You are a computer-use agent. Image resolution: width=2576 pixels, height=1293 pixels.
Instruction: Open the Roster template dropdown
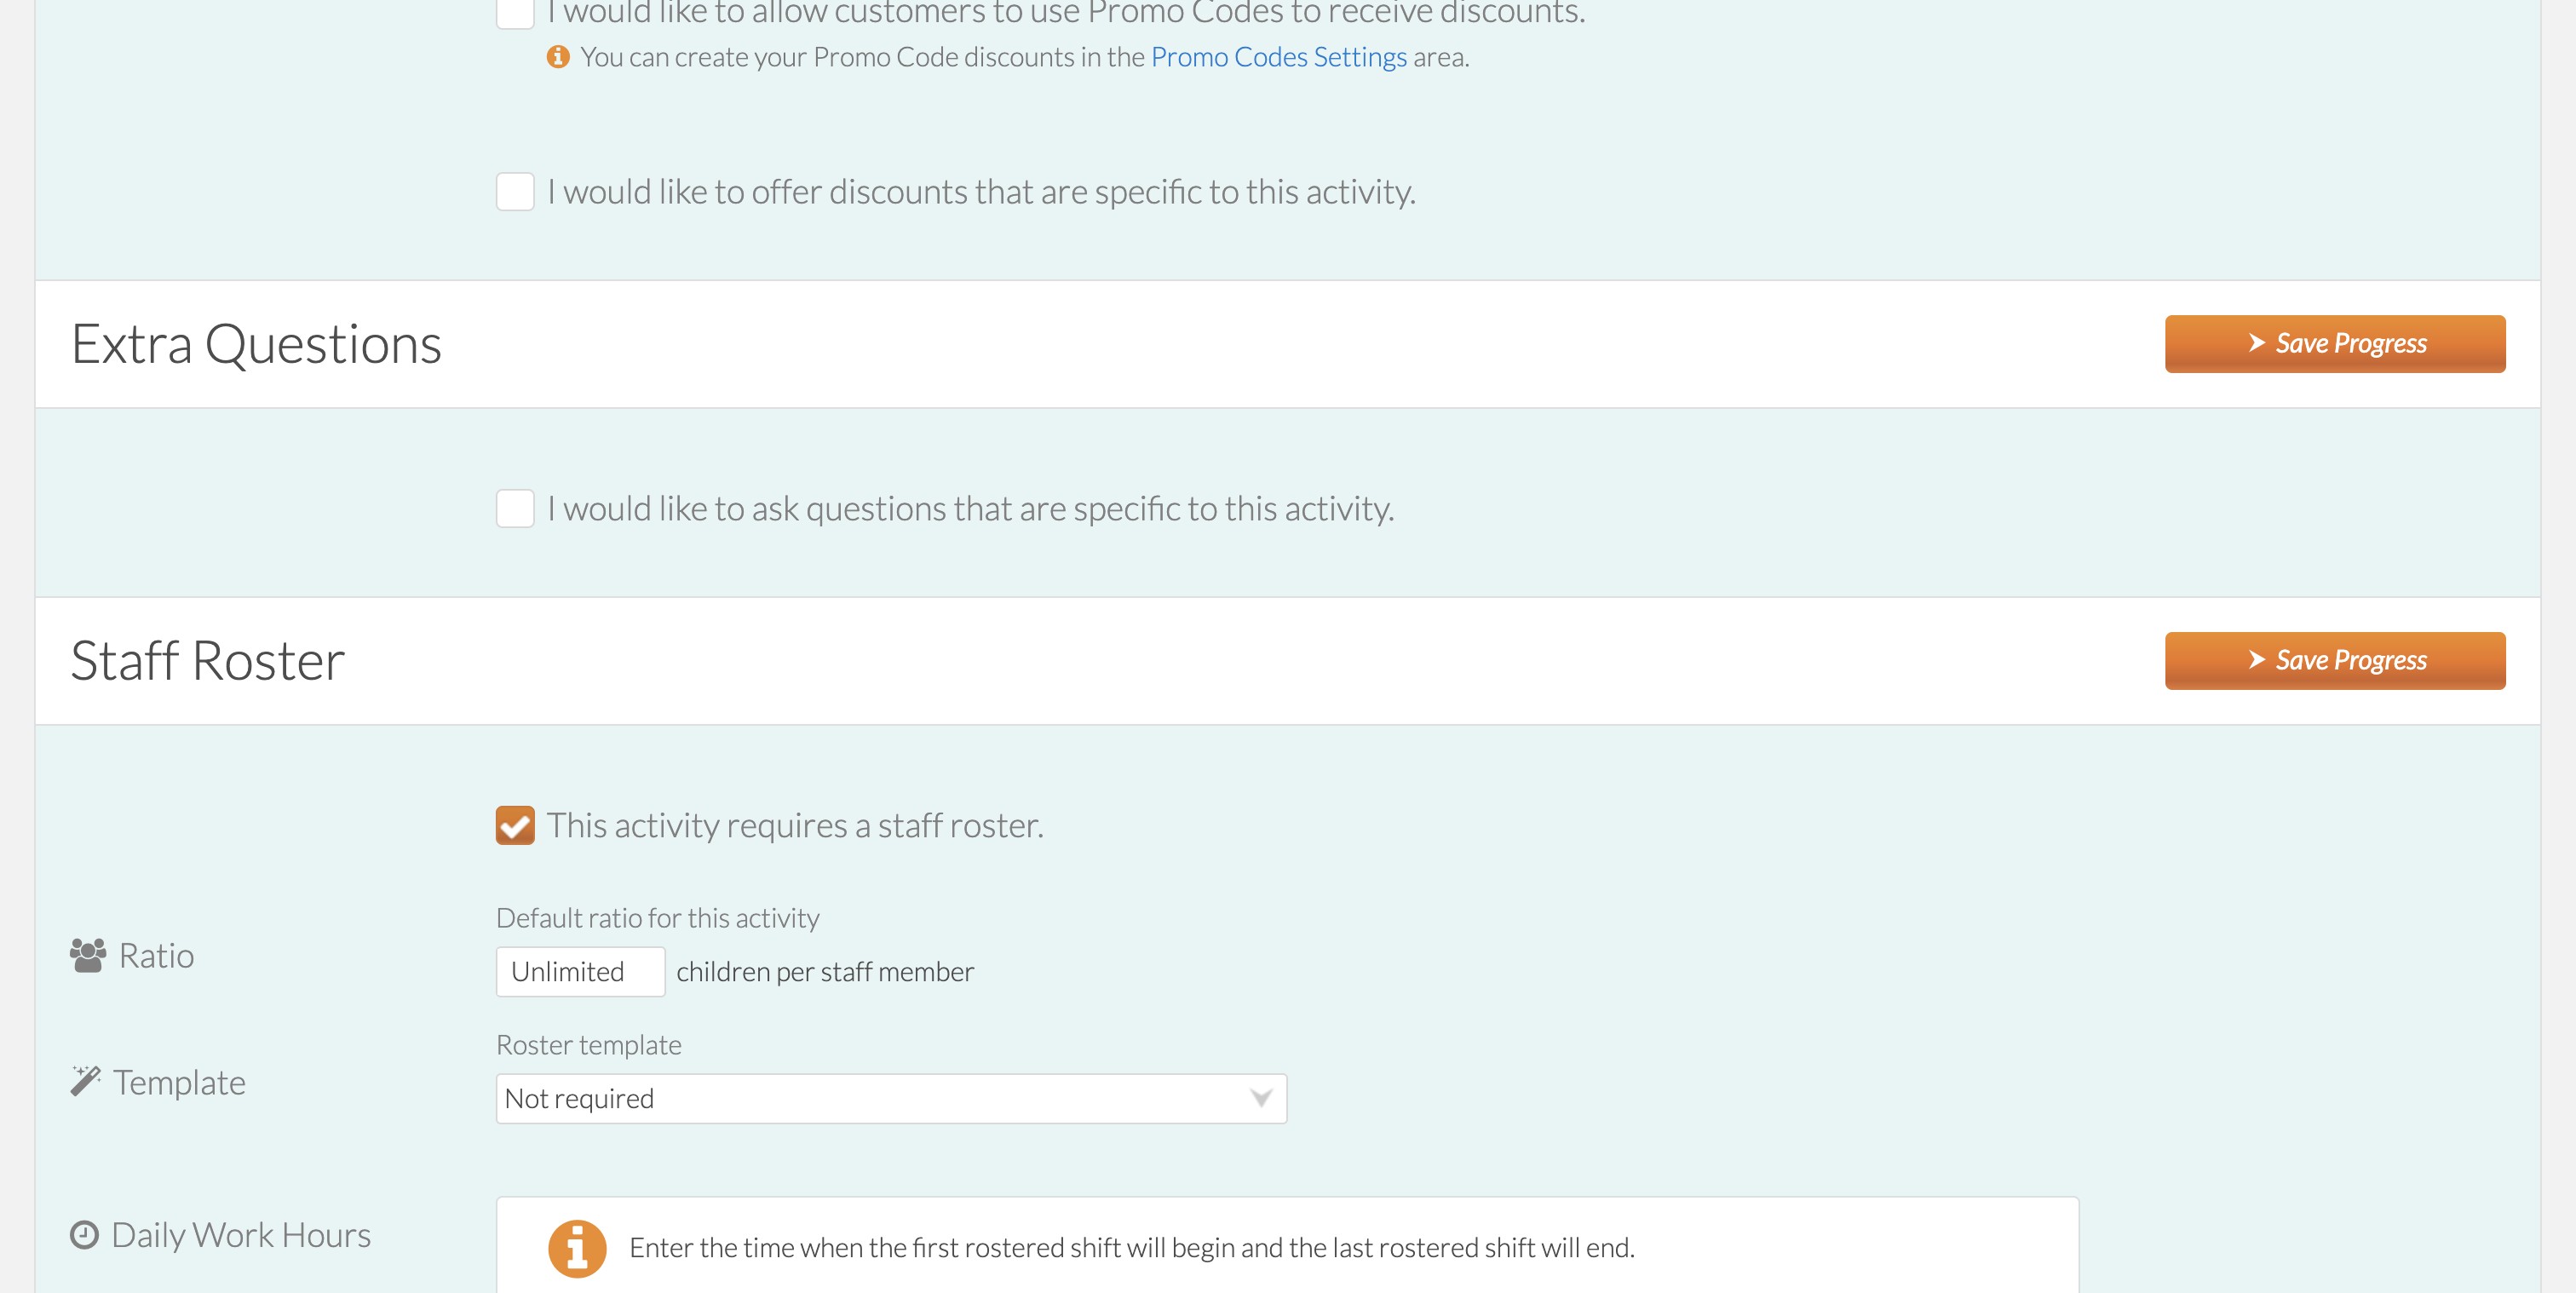(x=891, y=1098)
